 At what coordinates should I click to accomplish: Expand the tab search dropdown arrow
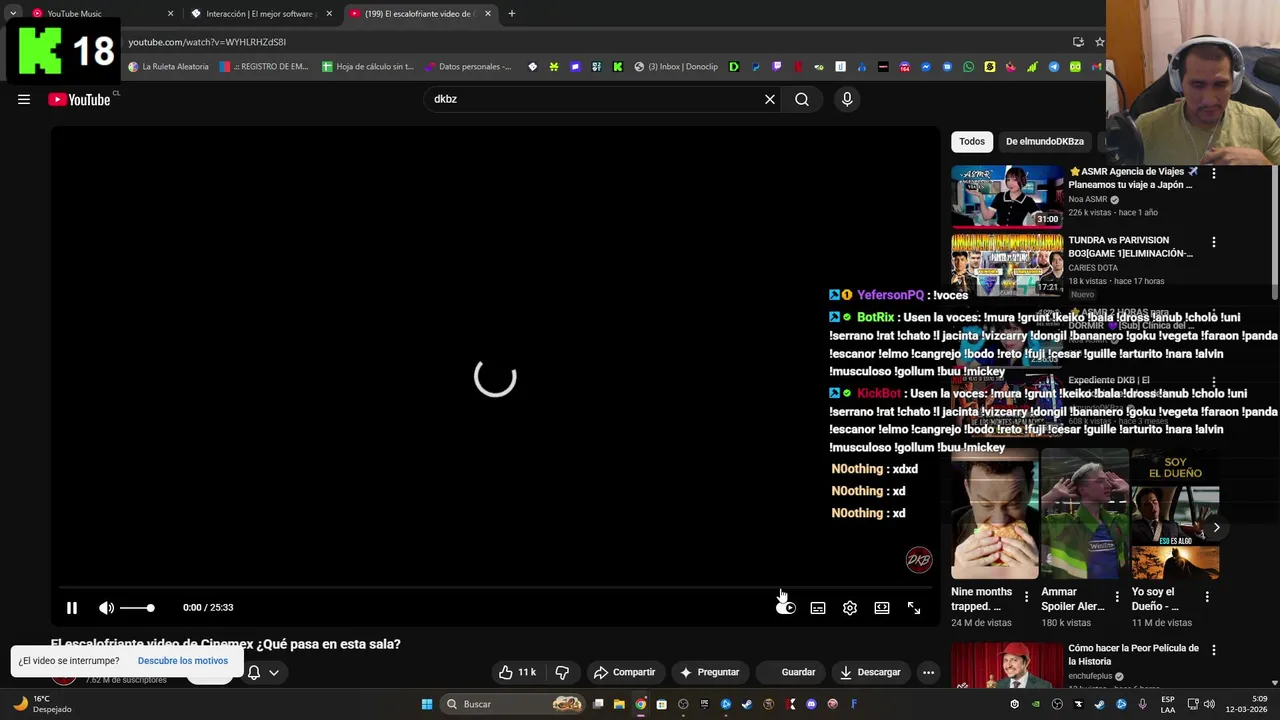[13, 14]
